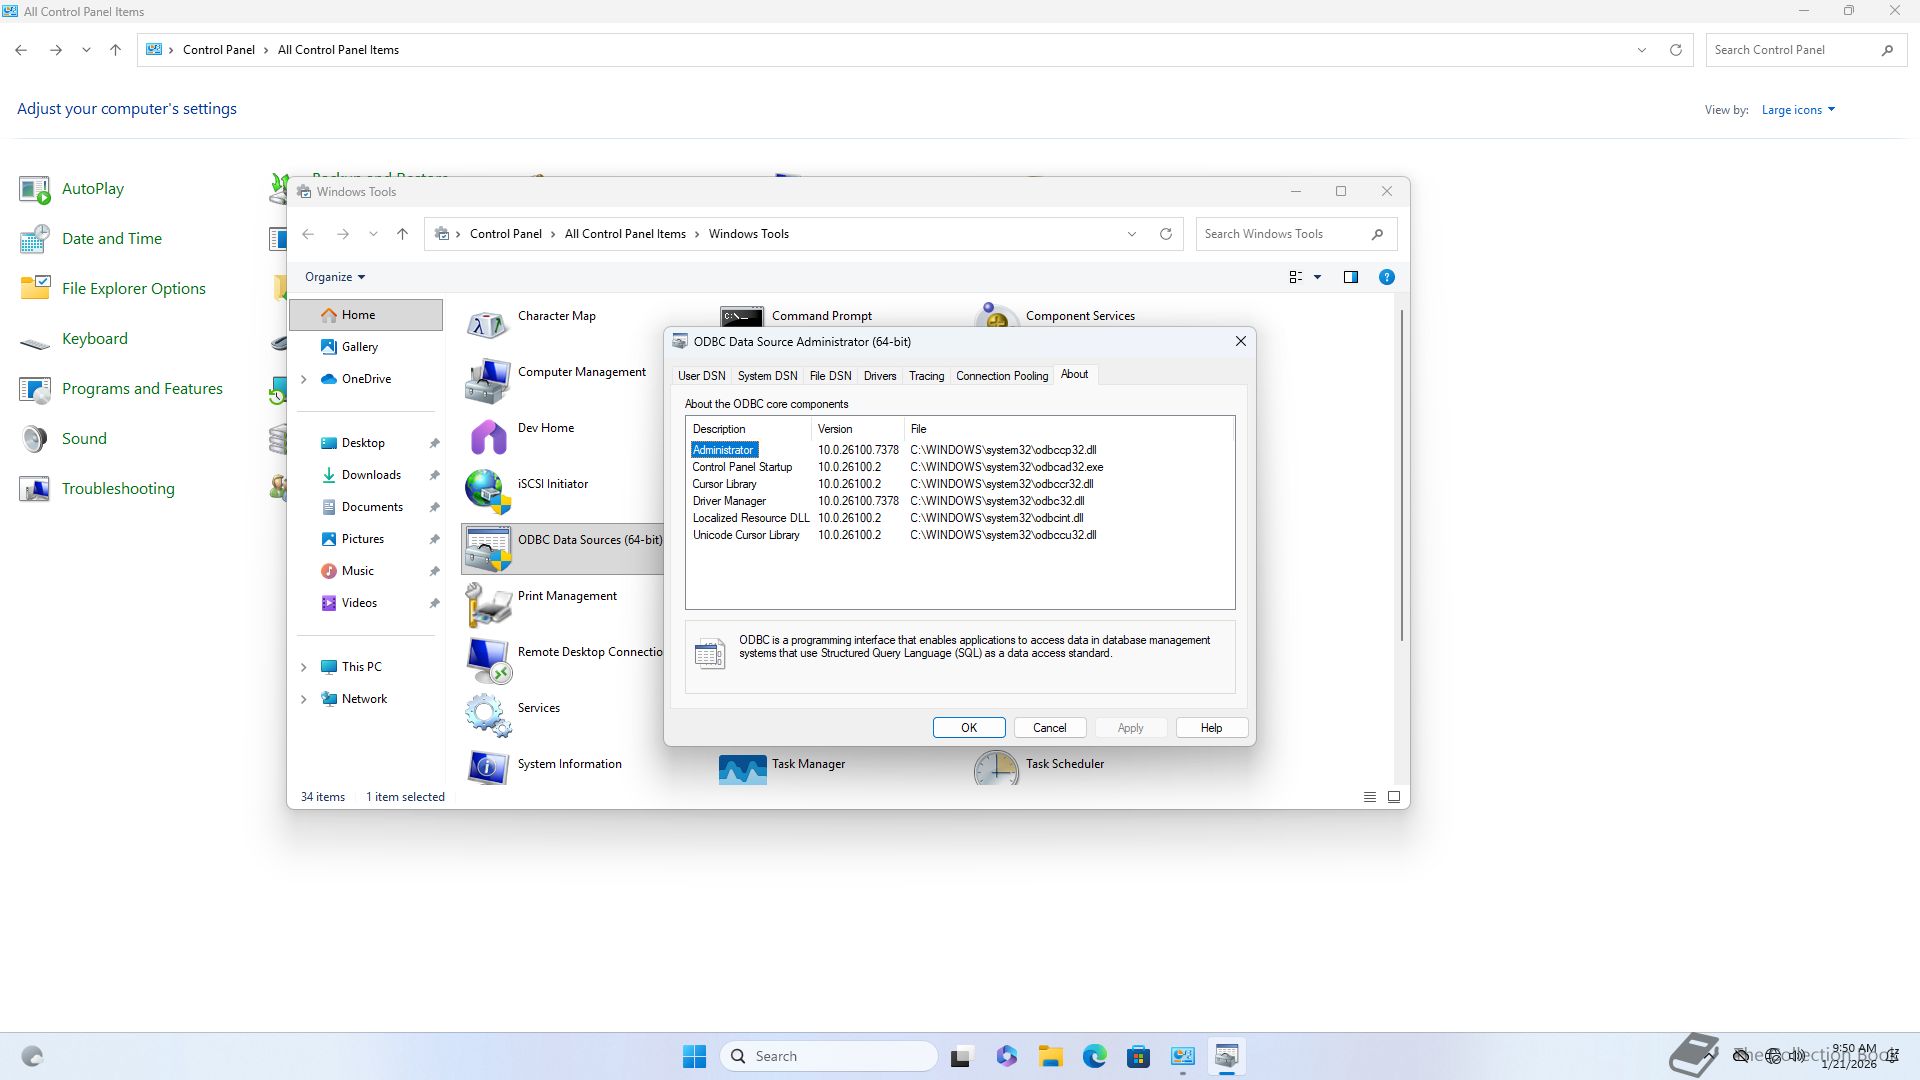Switch to large icons view in status bar
1920x1080 pixels.
click(x=1393, y=797)
